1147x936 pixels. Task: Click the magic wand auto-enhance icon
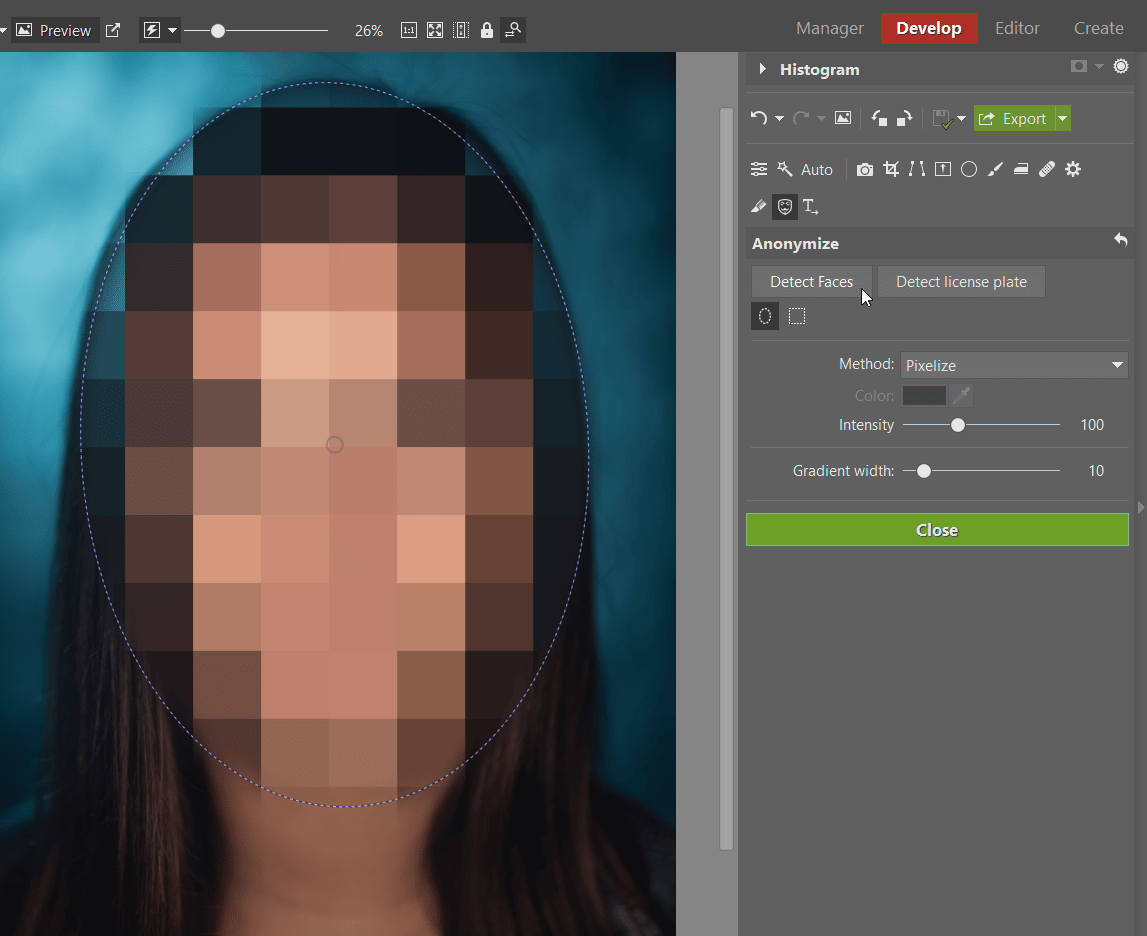tap(785, 170)
